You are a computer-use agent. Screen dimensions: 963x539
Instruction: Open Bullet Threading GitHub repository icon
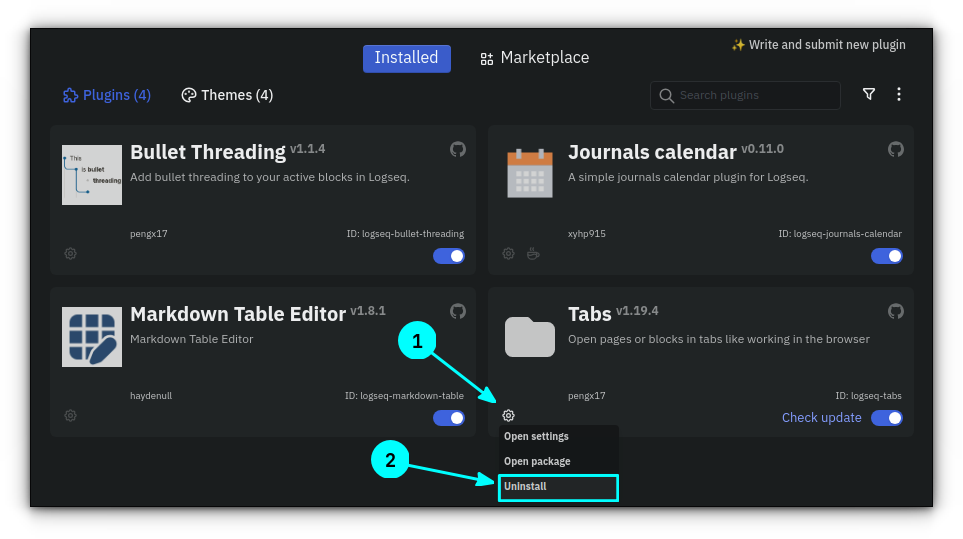point(458,149)
